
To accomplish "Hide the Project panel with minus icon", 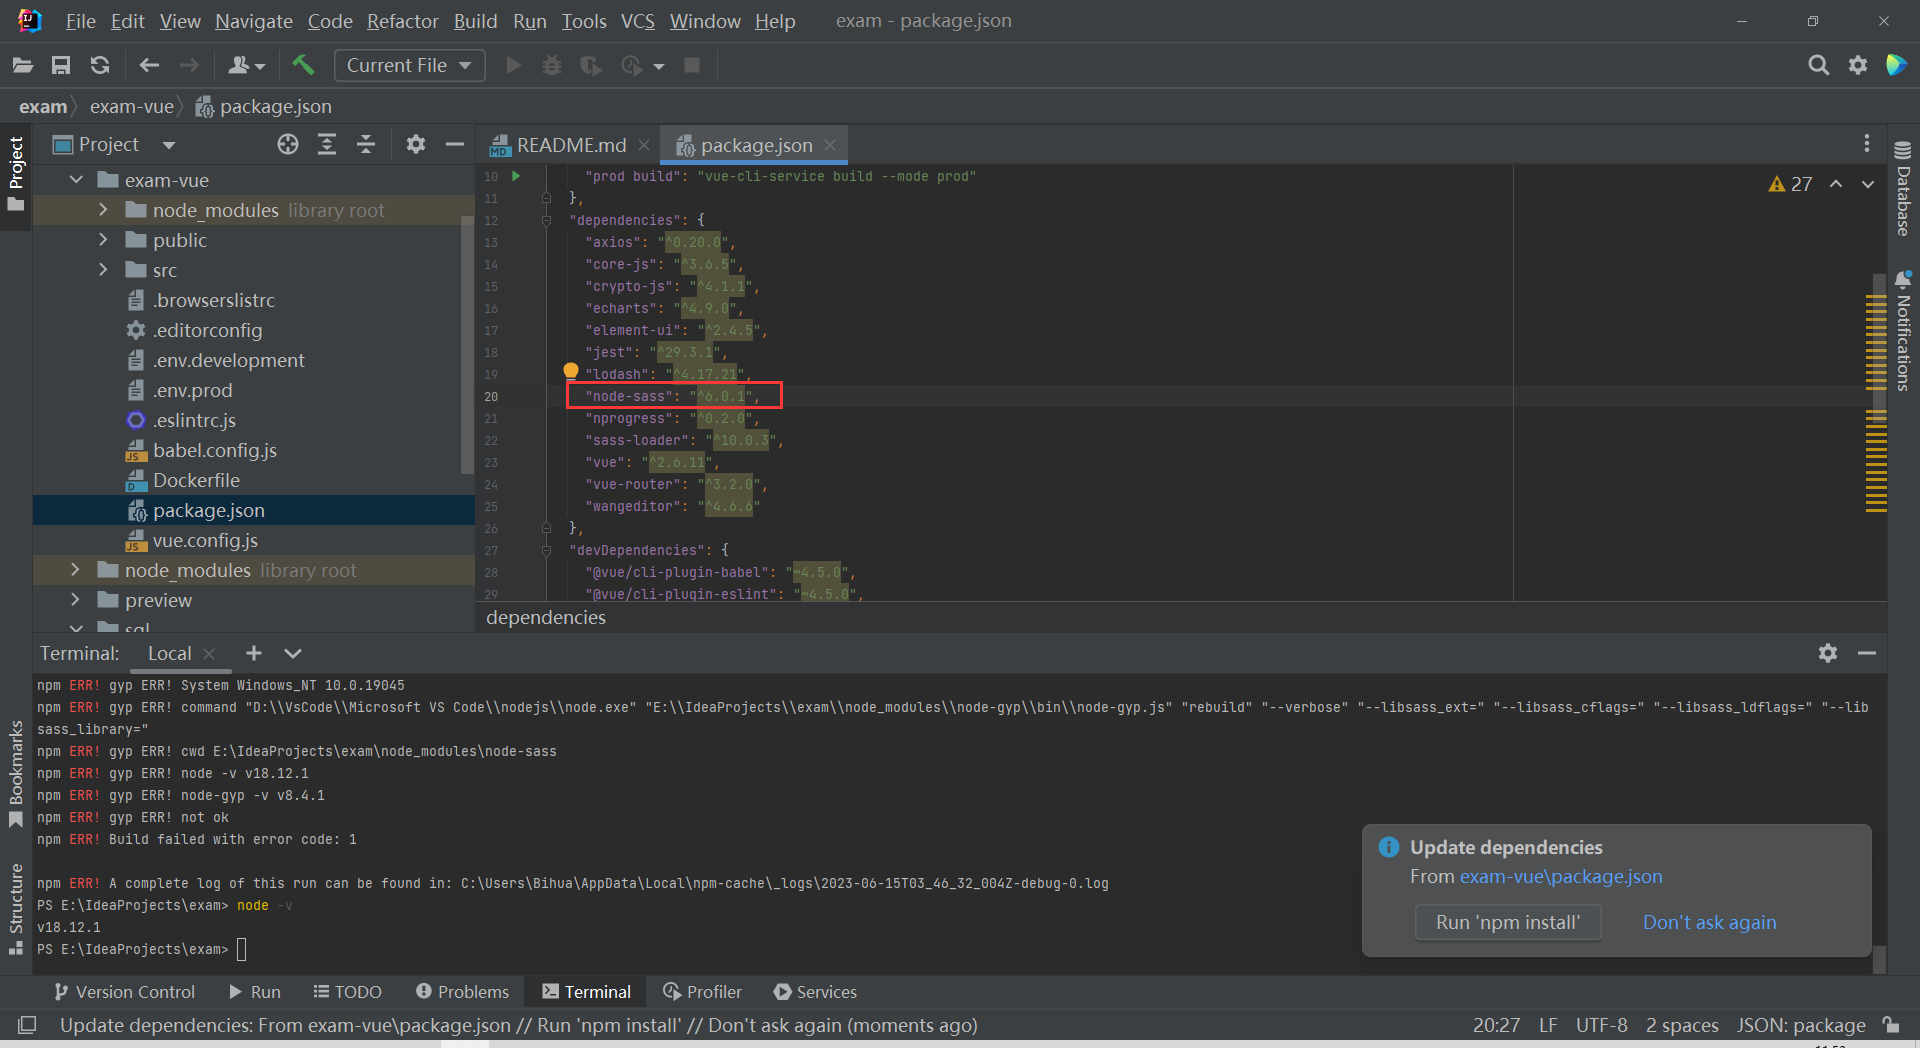I will point(455,145).
